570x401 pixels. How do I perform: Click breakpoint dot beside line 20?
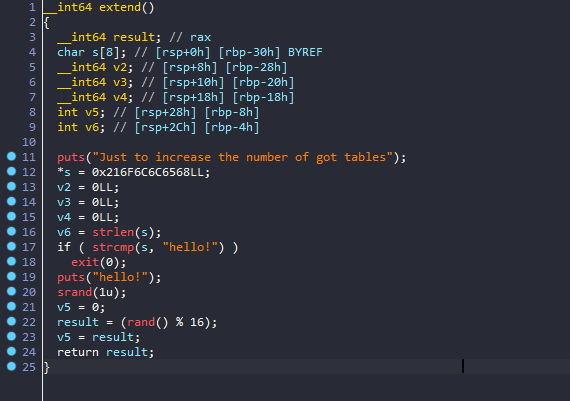(x=12, y=291)
